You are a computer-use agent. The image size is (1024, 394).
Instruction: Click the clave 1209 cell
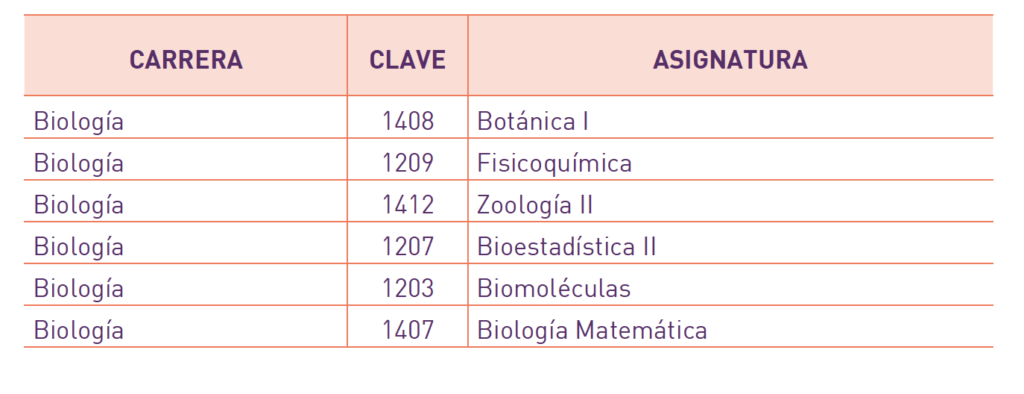coord(408,163)
